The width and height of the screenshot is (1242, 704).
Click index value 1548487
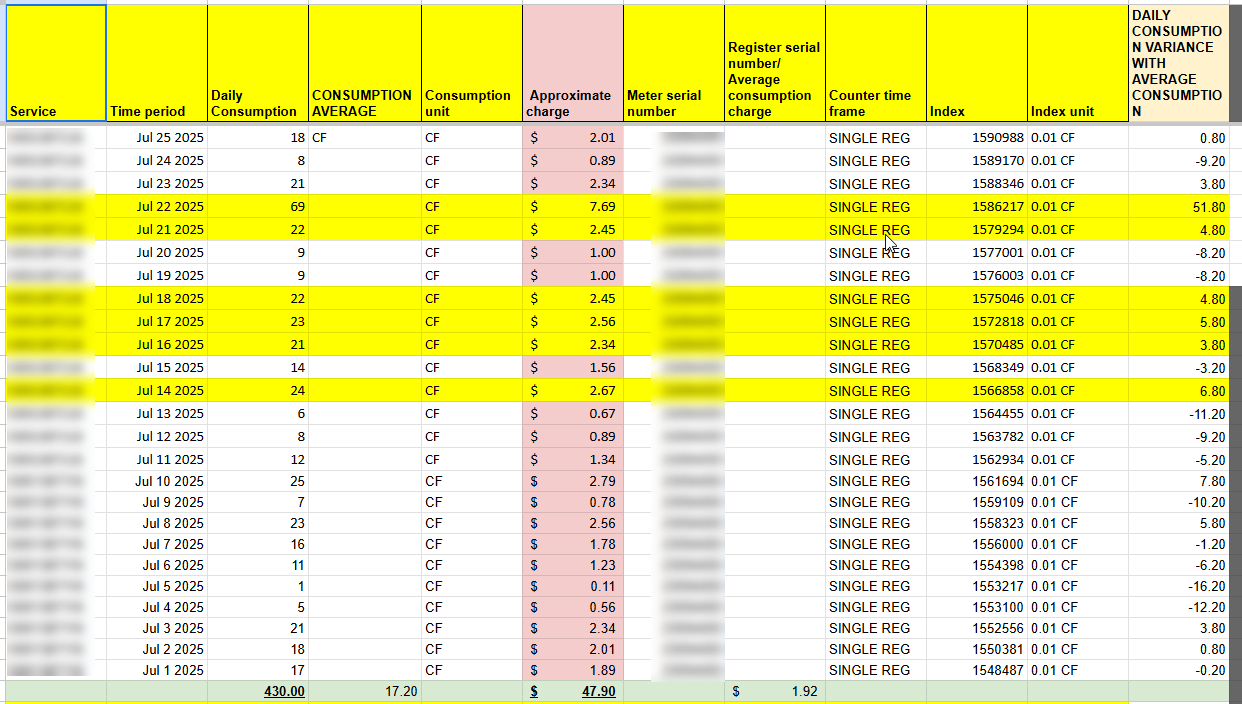pos(977,670)
